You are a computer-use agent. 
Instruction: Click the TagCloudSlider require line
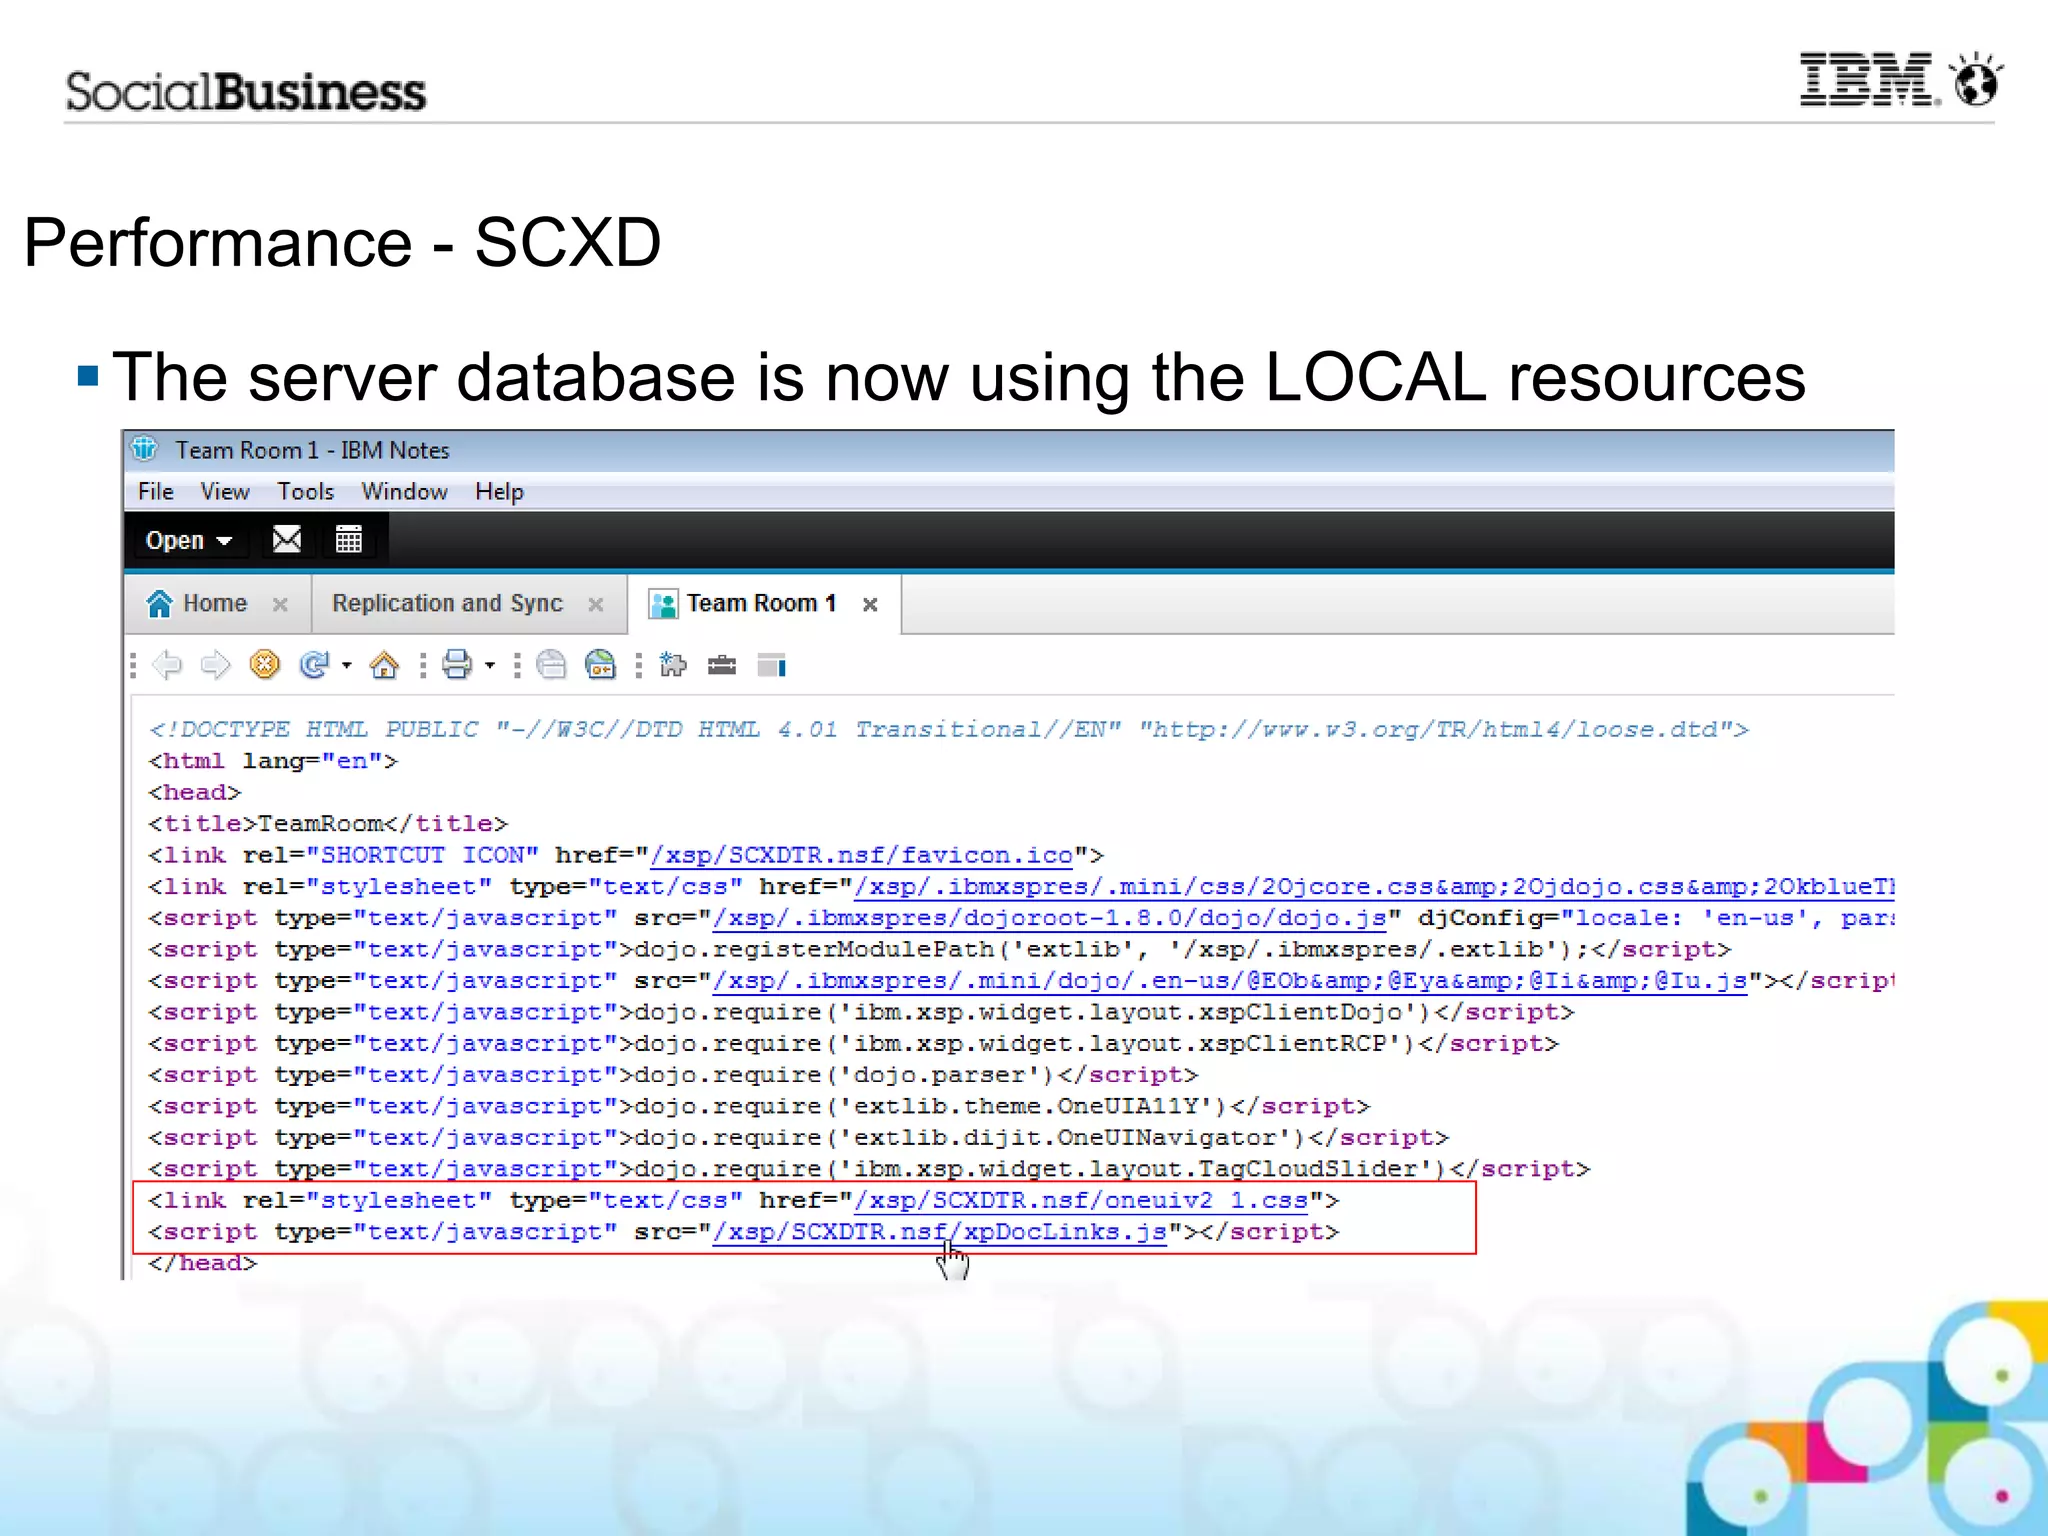point(869,1169)
